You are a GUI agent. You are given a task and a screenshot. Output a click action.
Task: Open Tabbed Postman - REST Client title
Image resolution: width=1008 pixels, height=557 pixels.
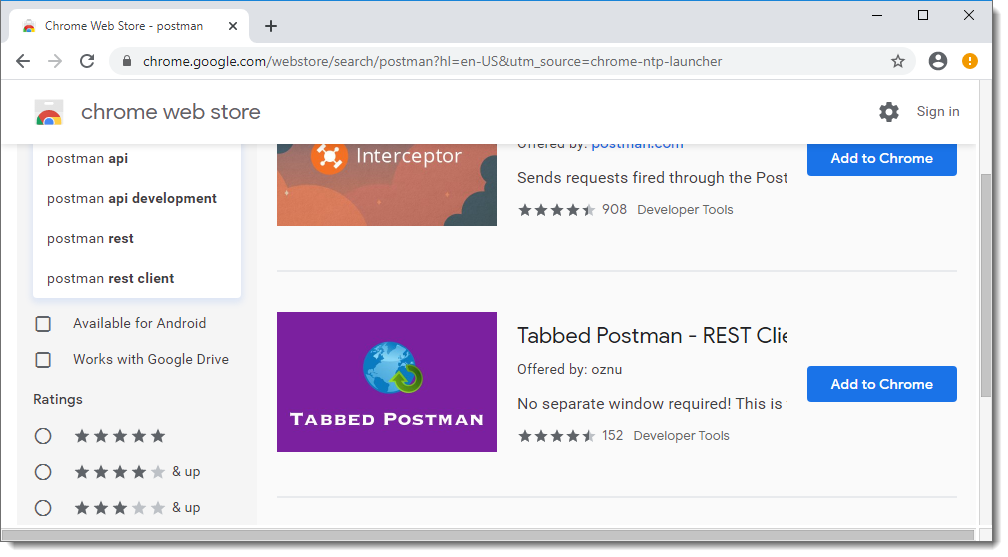[652, 335]
